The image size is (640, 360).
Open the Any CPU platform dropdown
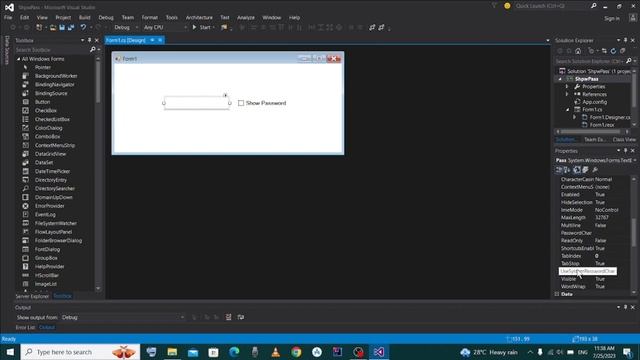click(x=165, y=27)
